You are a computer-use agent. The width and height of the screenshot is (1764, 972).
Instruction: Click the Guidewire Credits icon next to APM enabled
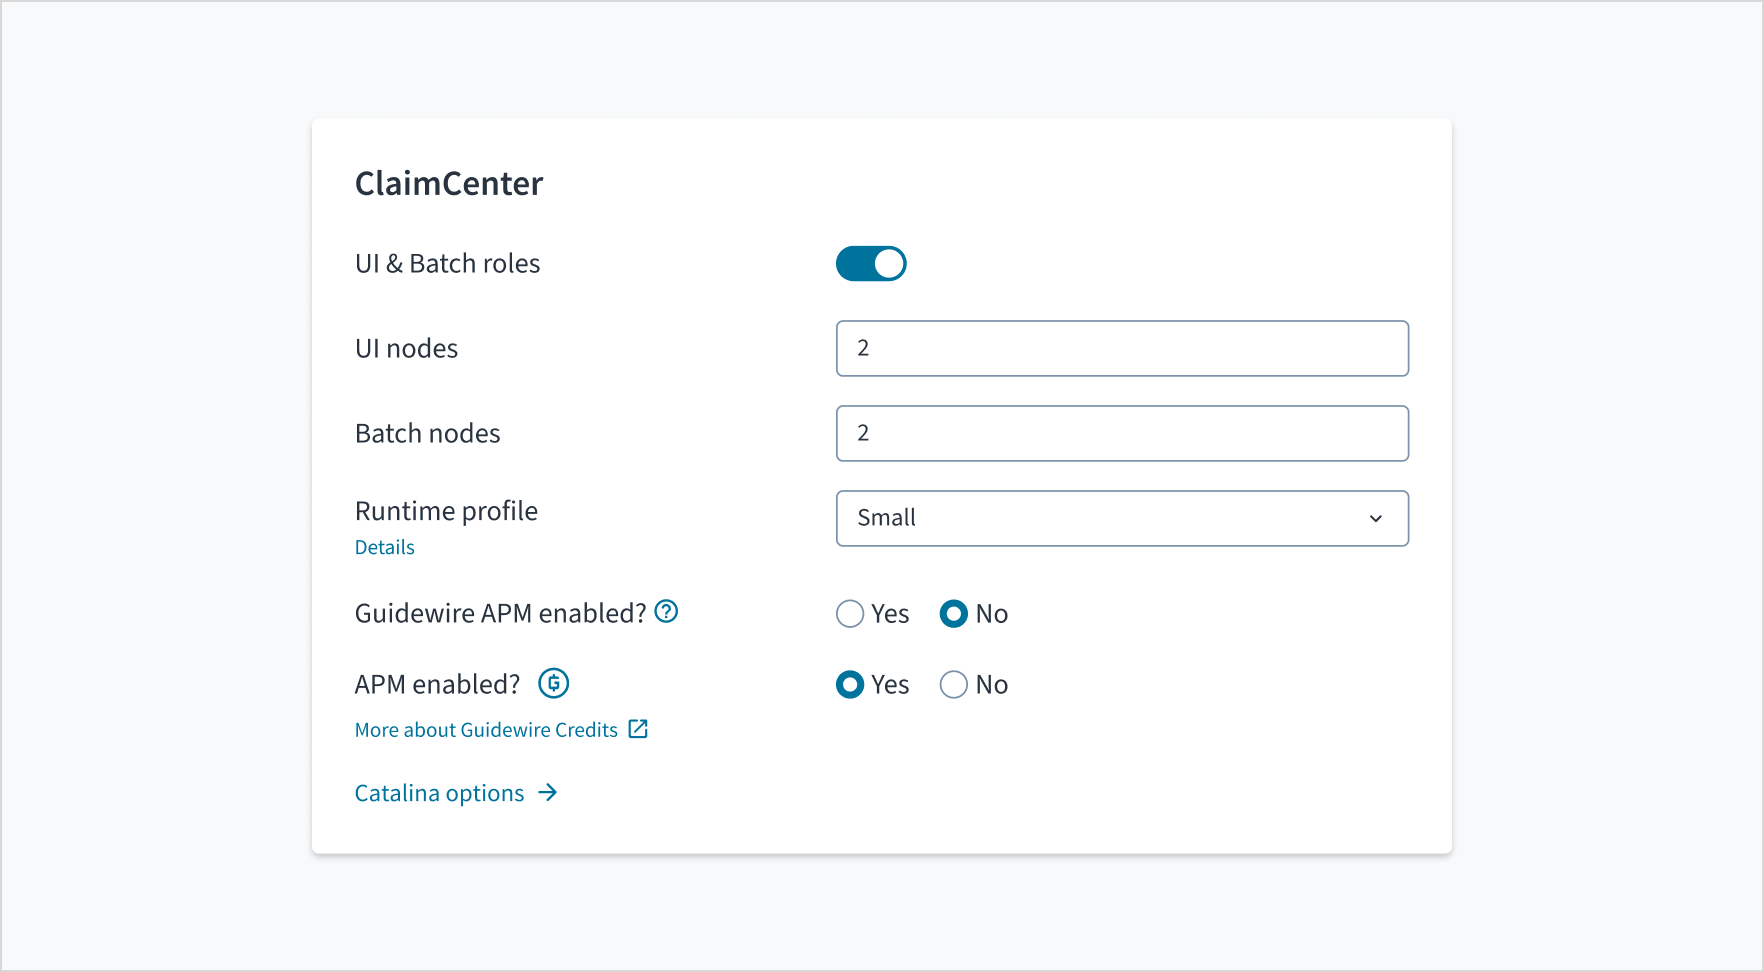pos(554,683)
